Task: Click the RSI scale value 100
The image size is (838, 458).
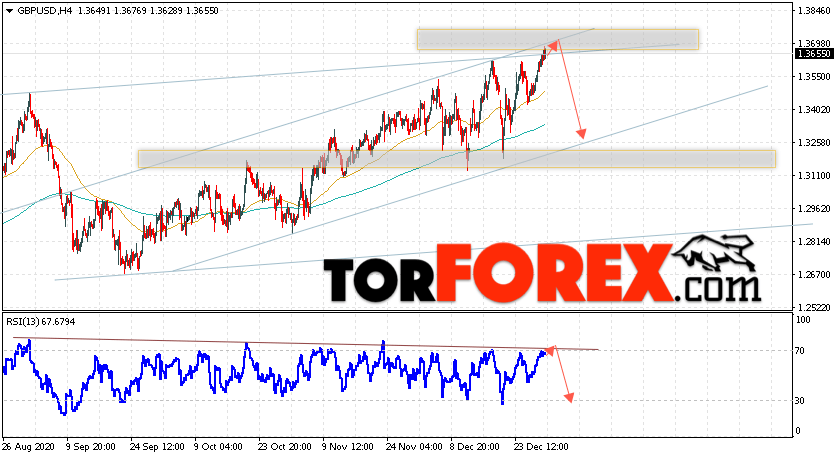Action: [803, 320]
